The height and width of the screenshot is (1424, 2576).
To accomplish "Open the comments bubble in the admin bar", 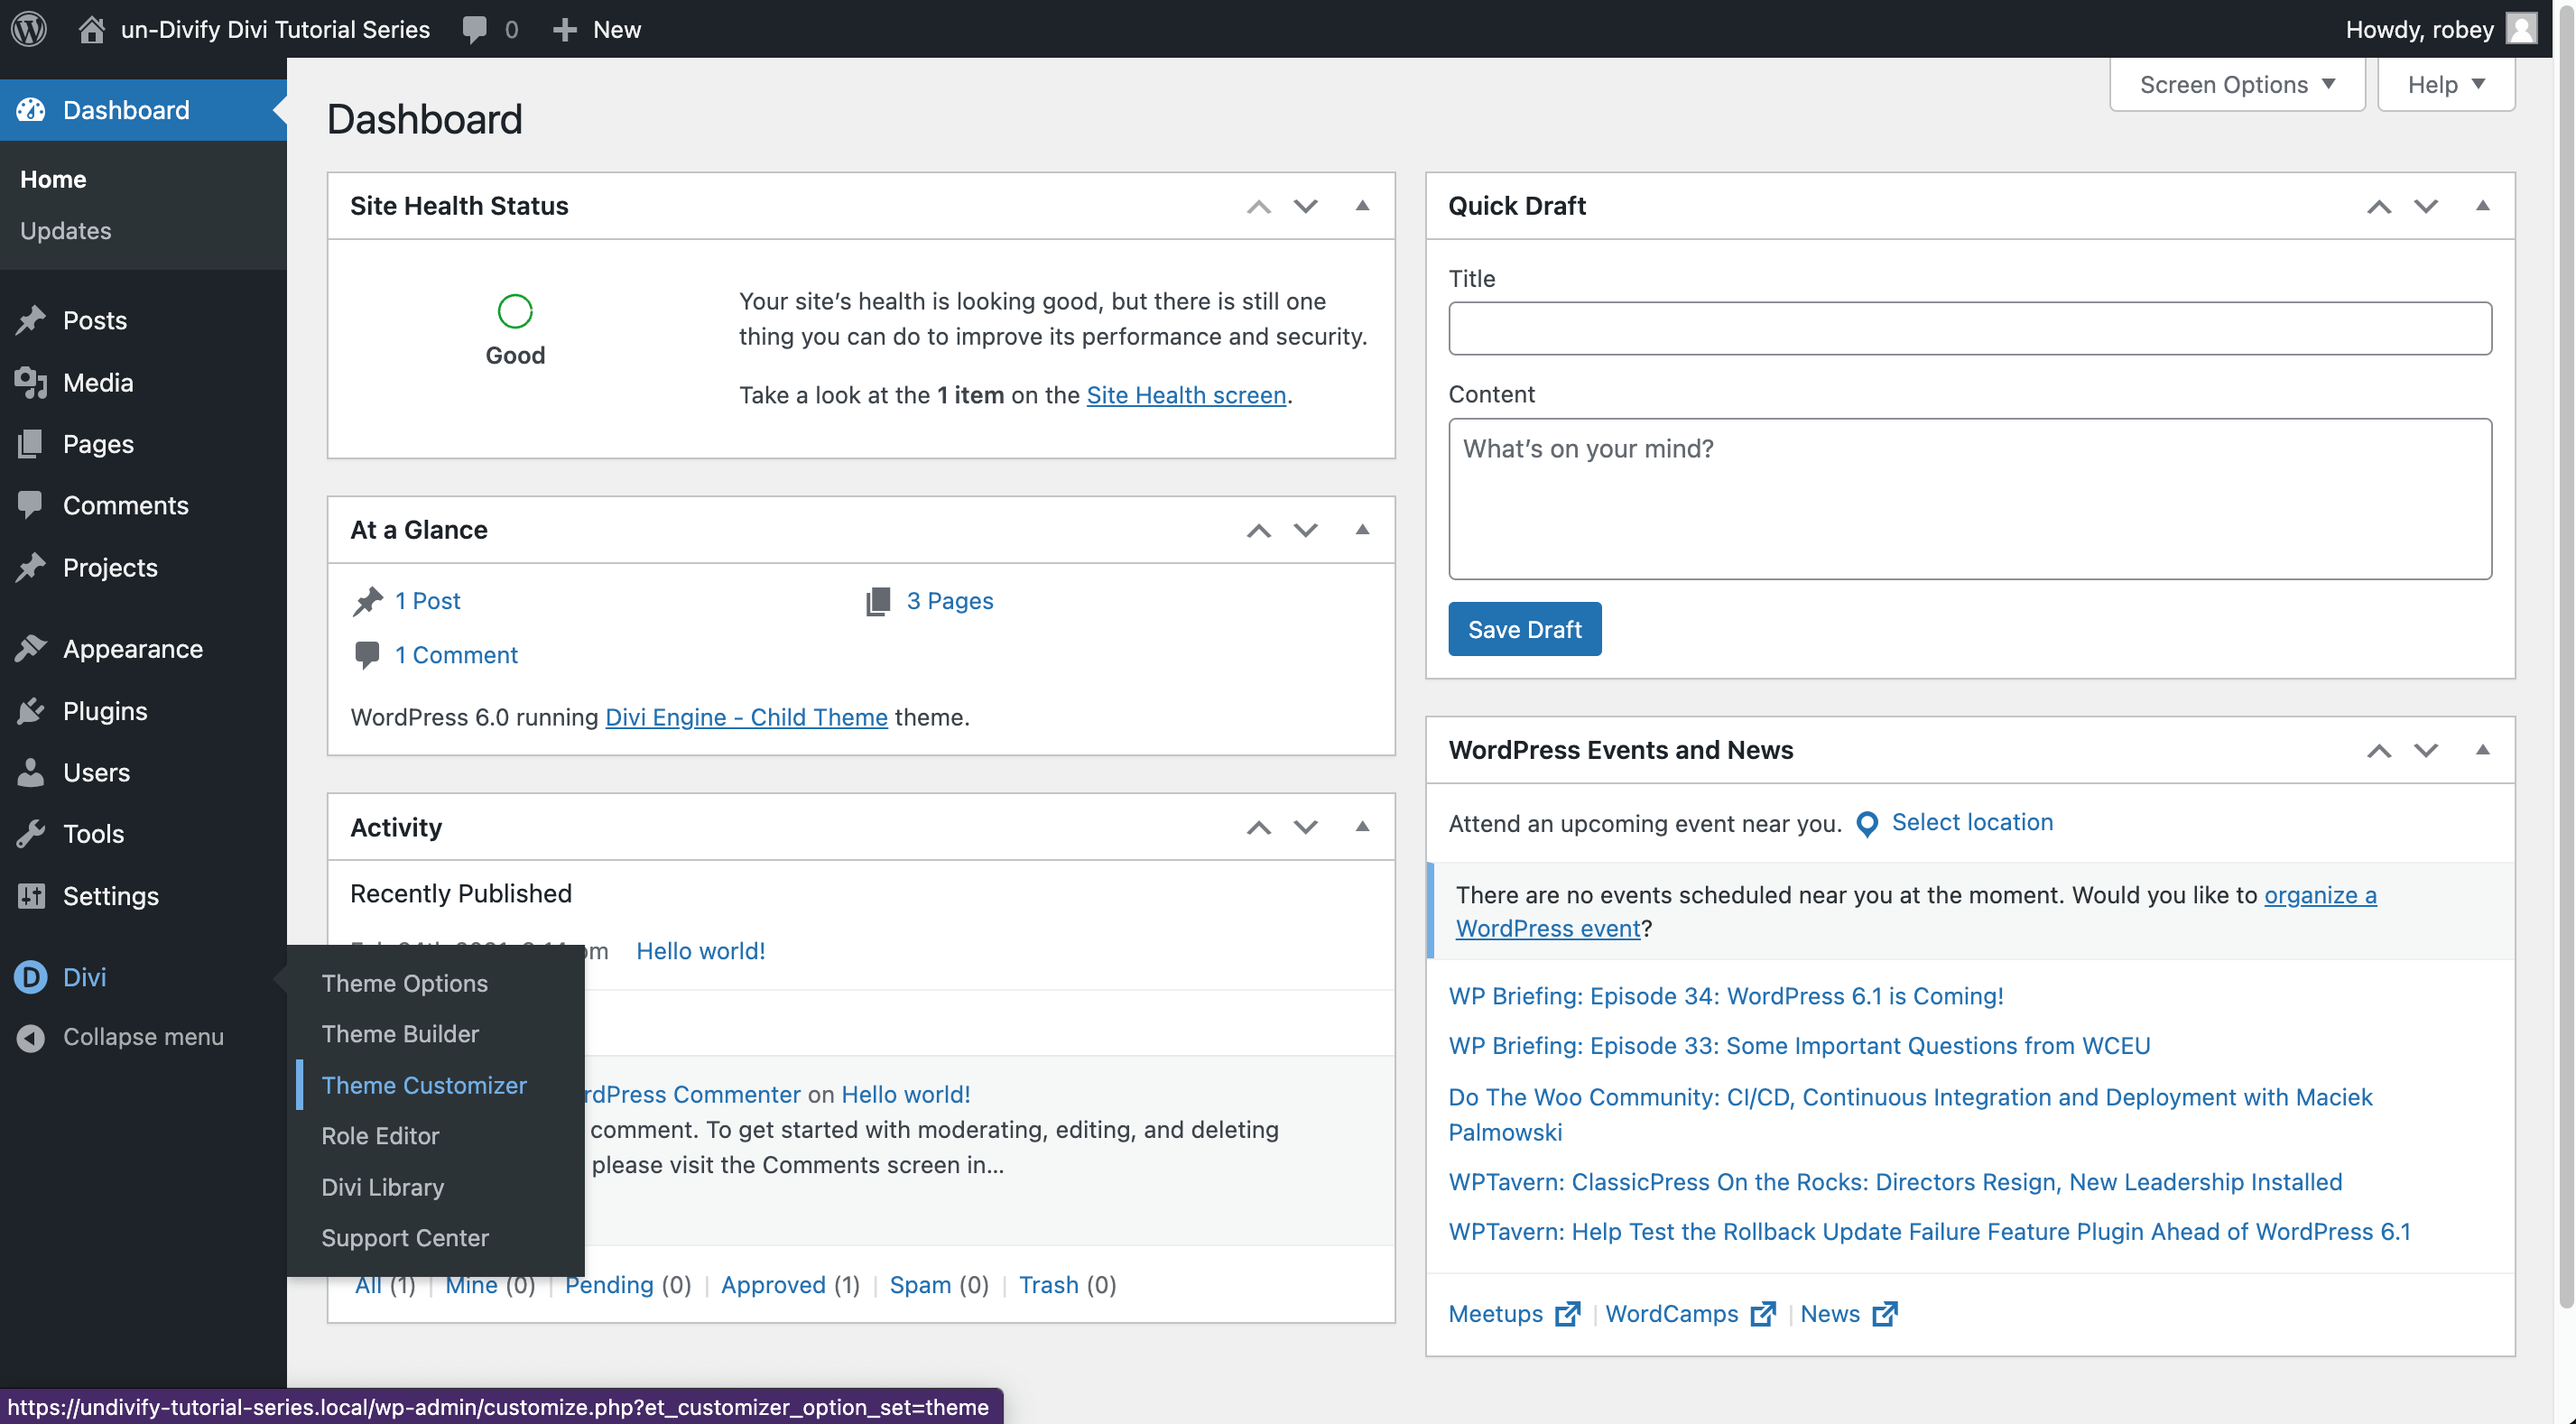I will [x=475, y=29].
